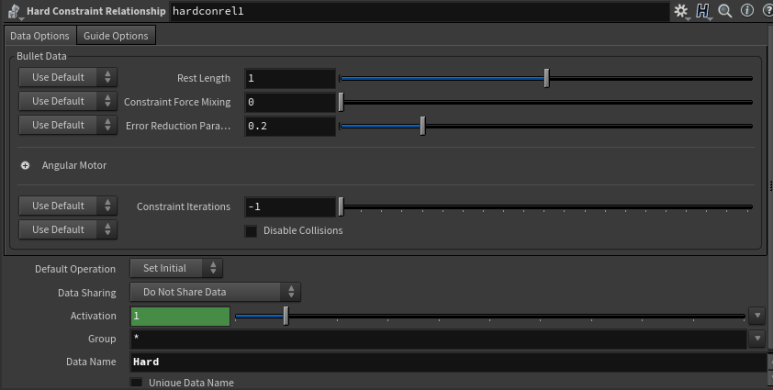Viewport: 773px width, 390px height.
Task: Click the Error Reduction Para... label
Action: pos(178,126)
